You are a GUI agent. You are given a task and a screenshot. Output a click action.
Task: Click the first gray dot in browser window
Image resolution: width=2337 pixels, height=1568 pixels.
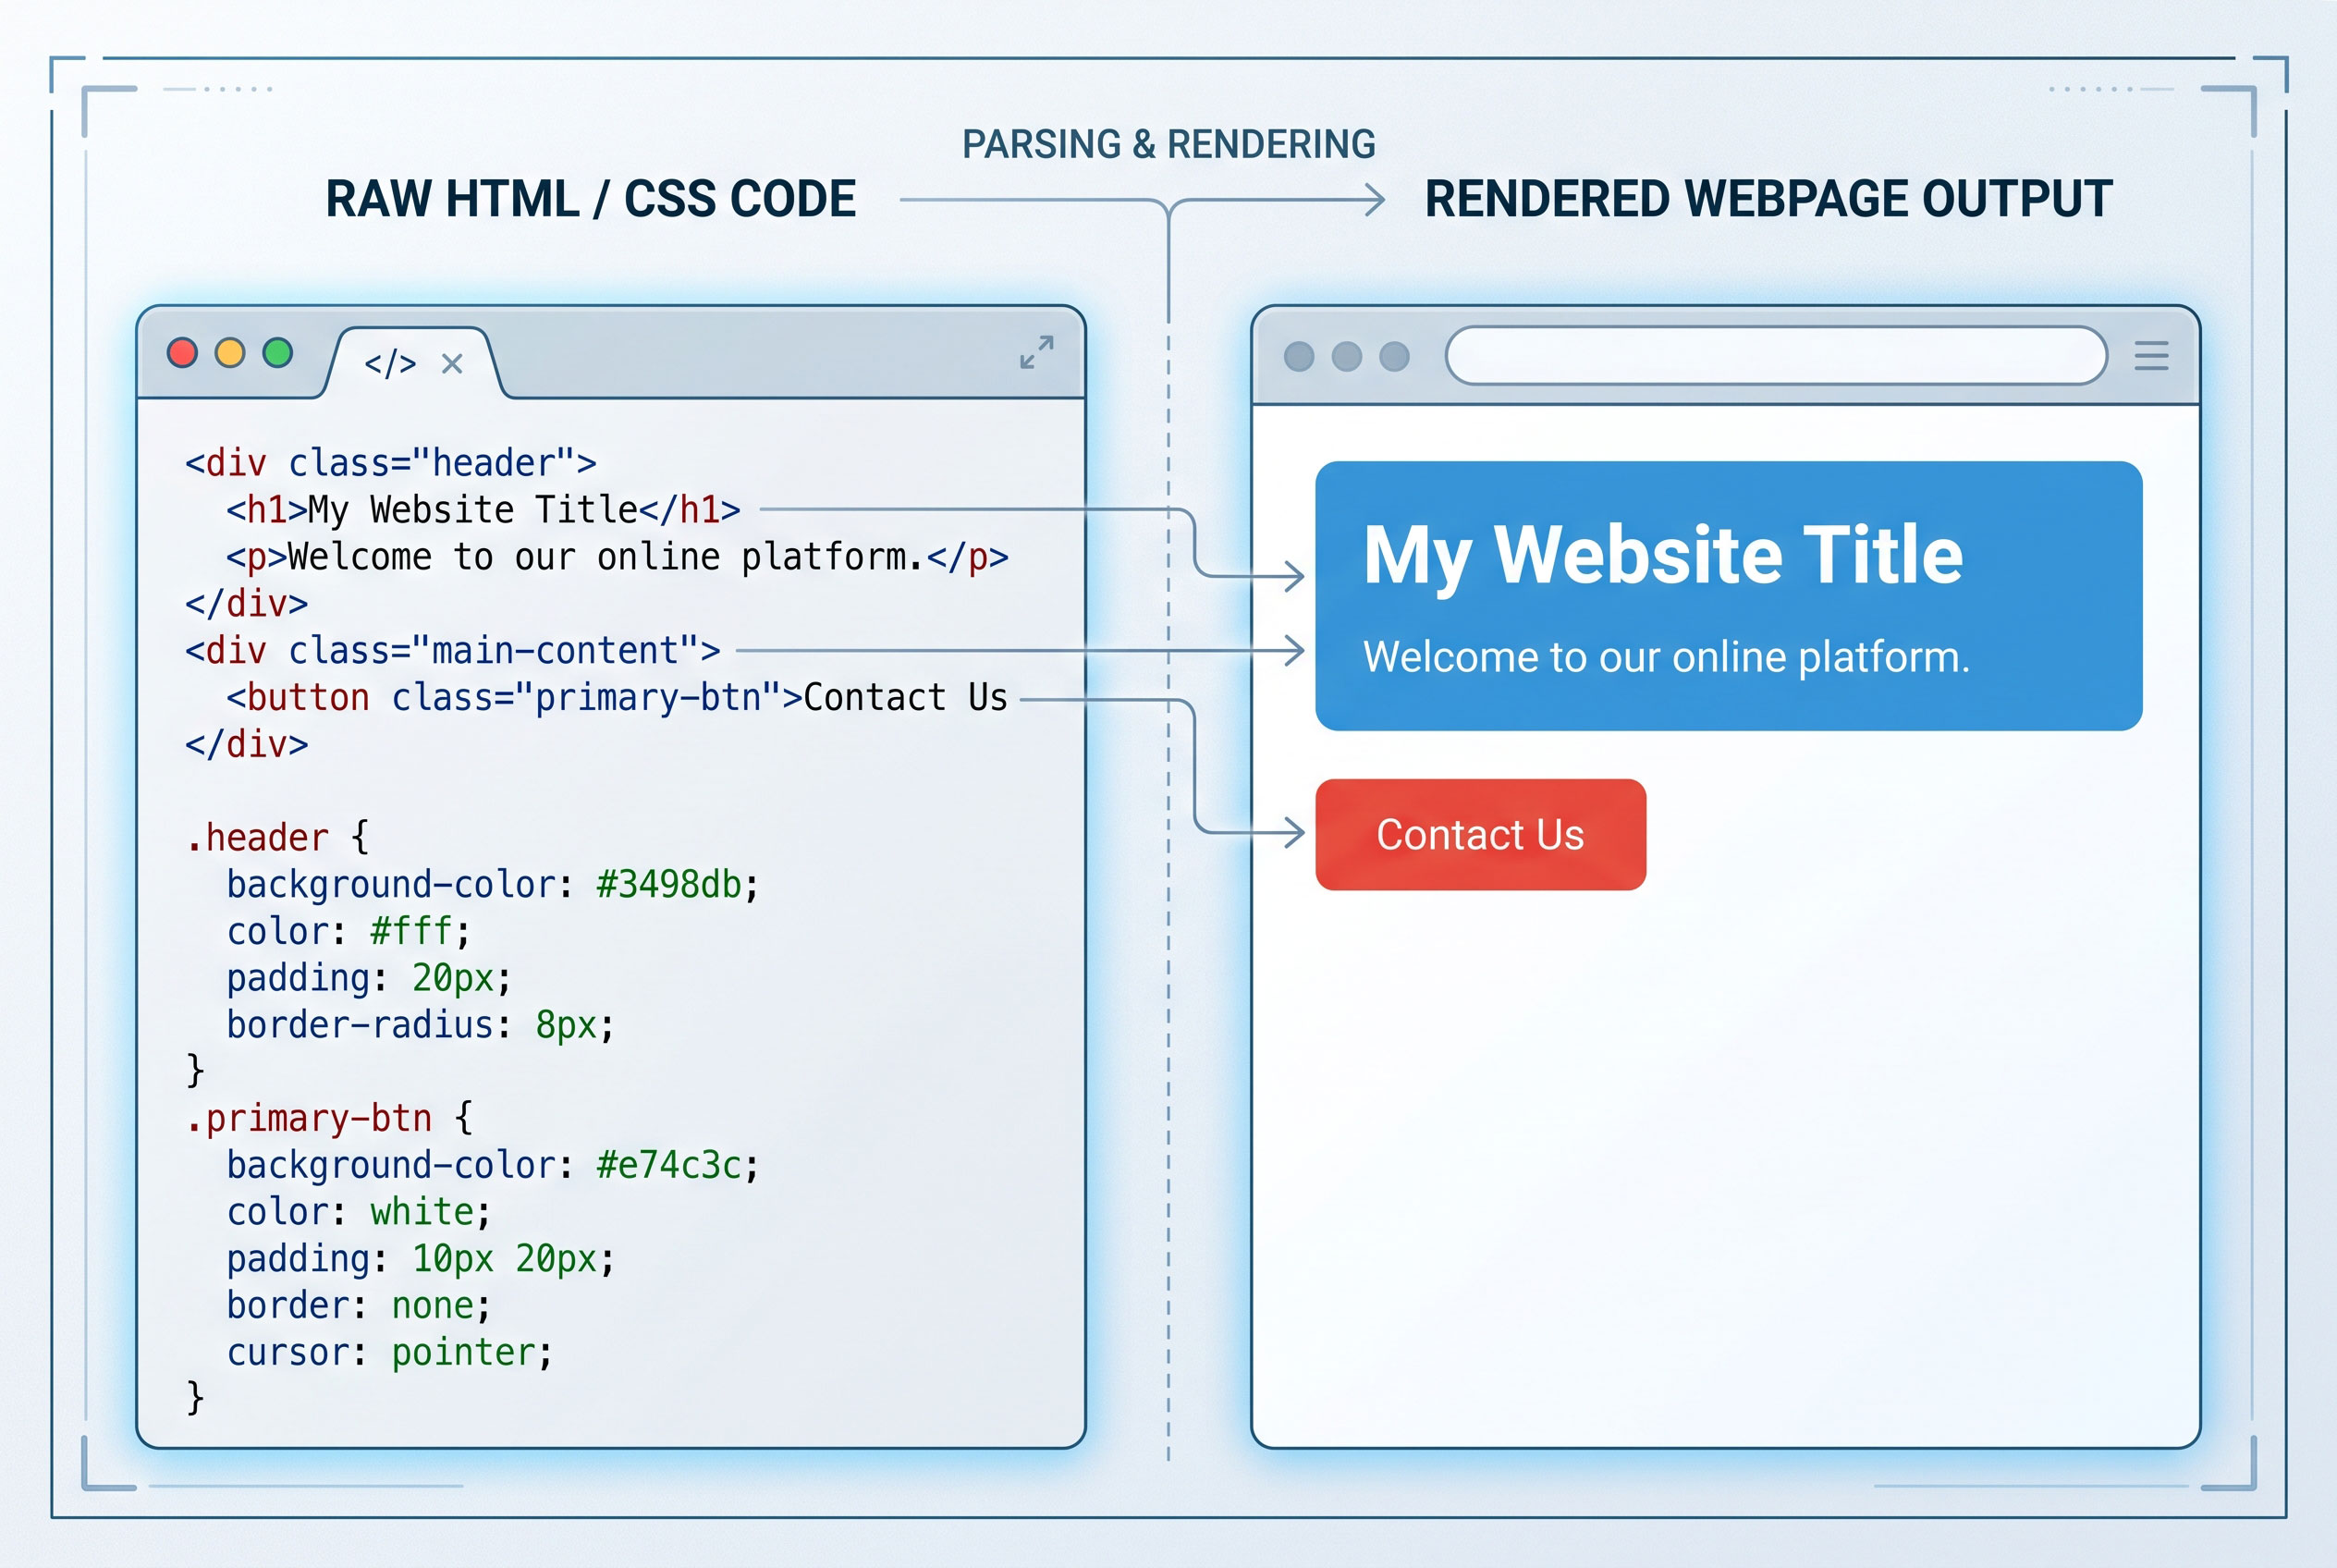(1299, 356)
